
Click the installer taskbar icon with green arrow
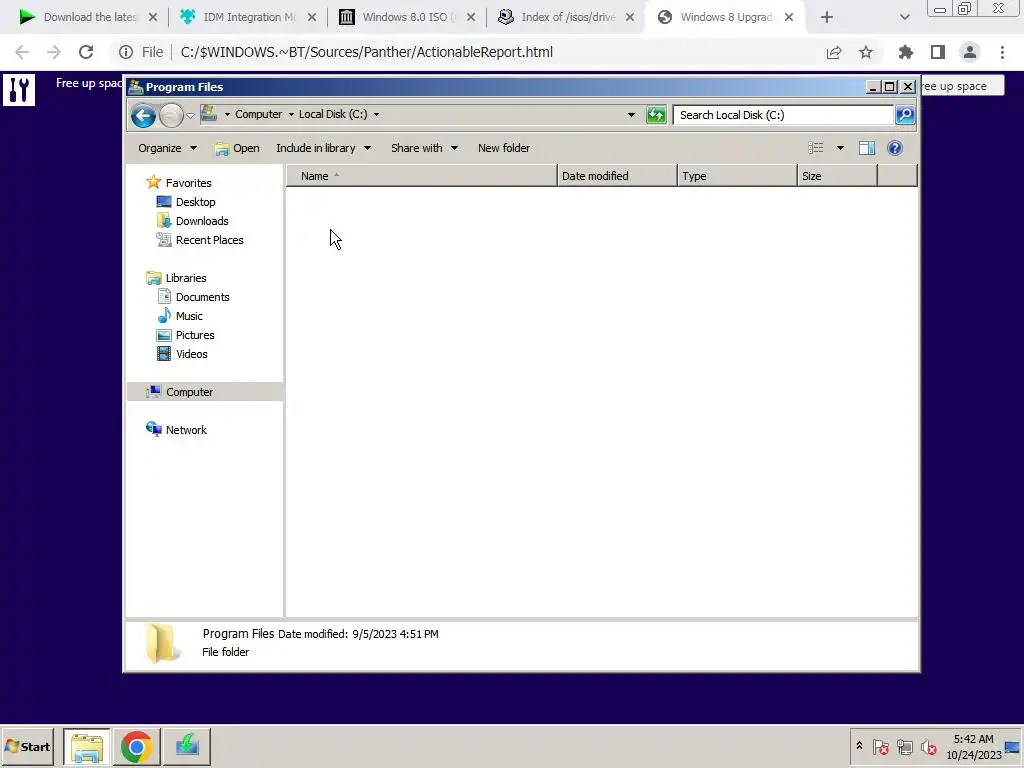pos(187,746)
